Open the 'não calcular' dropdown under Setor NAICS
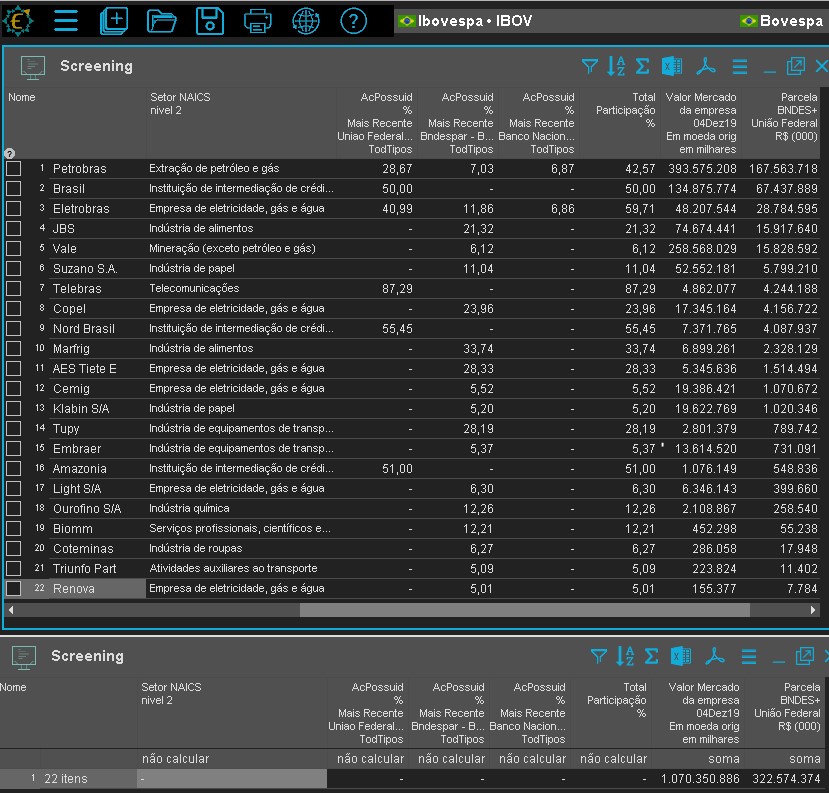The height and width of the screenshot is (793, 829). tap(232, 759)
